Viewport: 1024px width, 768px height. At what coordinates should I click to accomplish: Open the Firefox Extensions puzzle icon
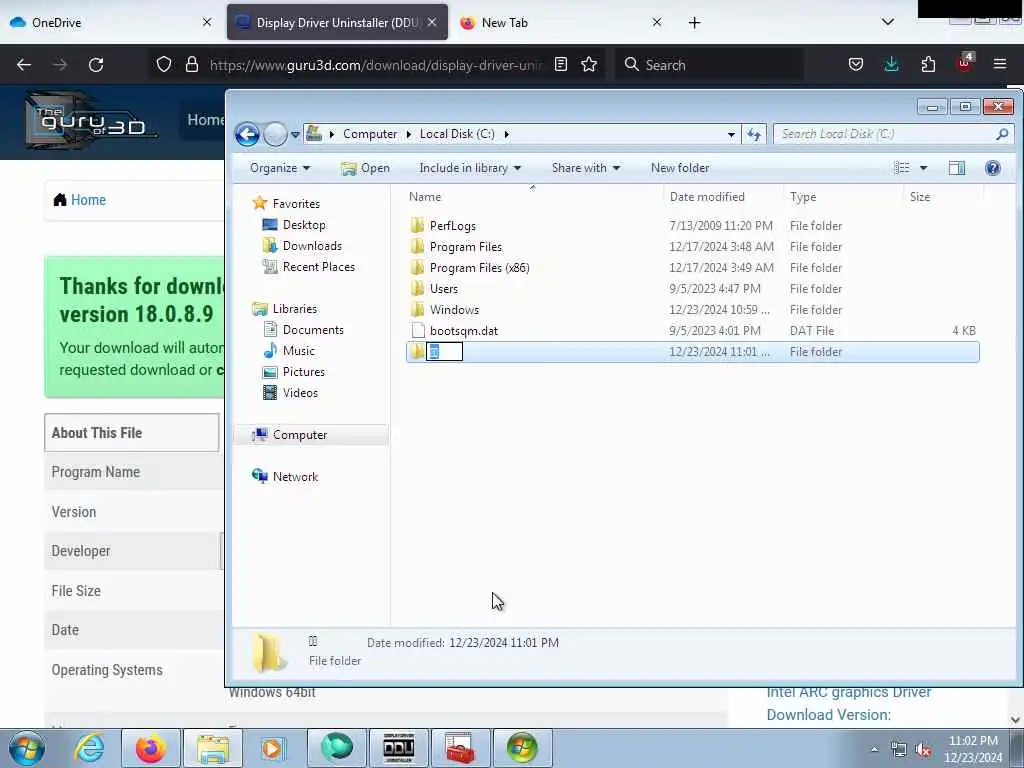tap(928, 64)
